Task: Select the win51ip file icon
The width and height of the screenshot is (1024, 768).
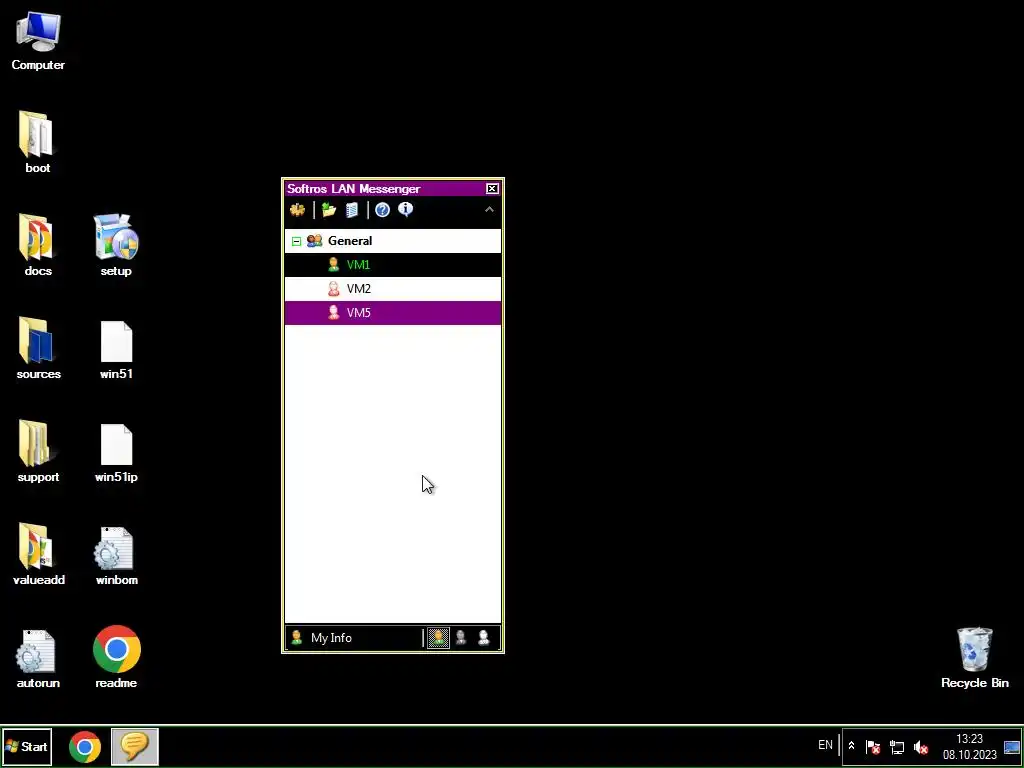Action: point(116,453)
